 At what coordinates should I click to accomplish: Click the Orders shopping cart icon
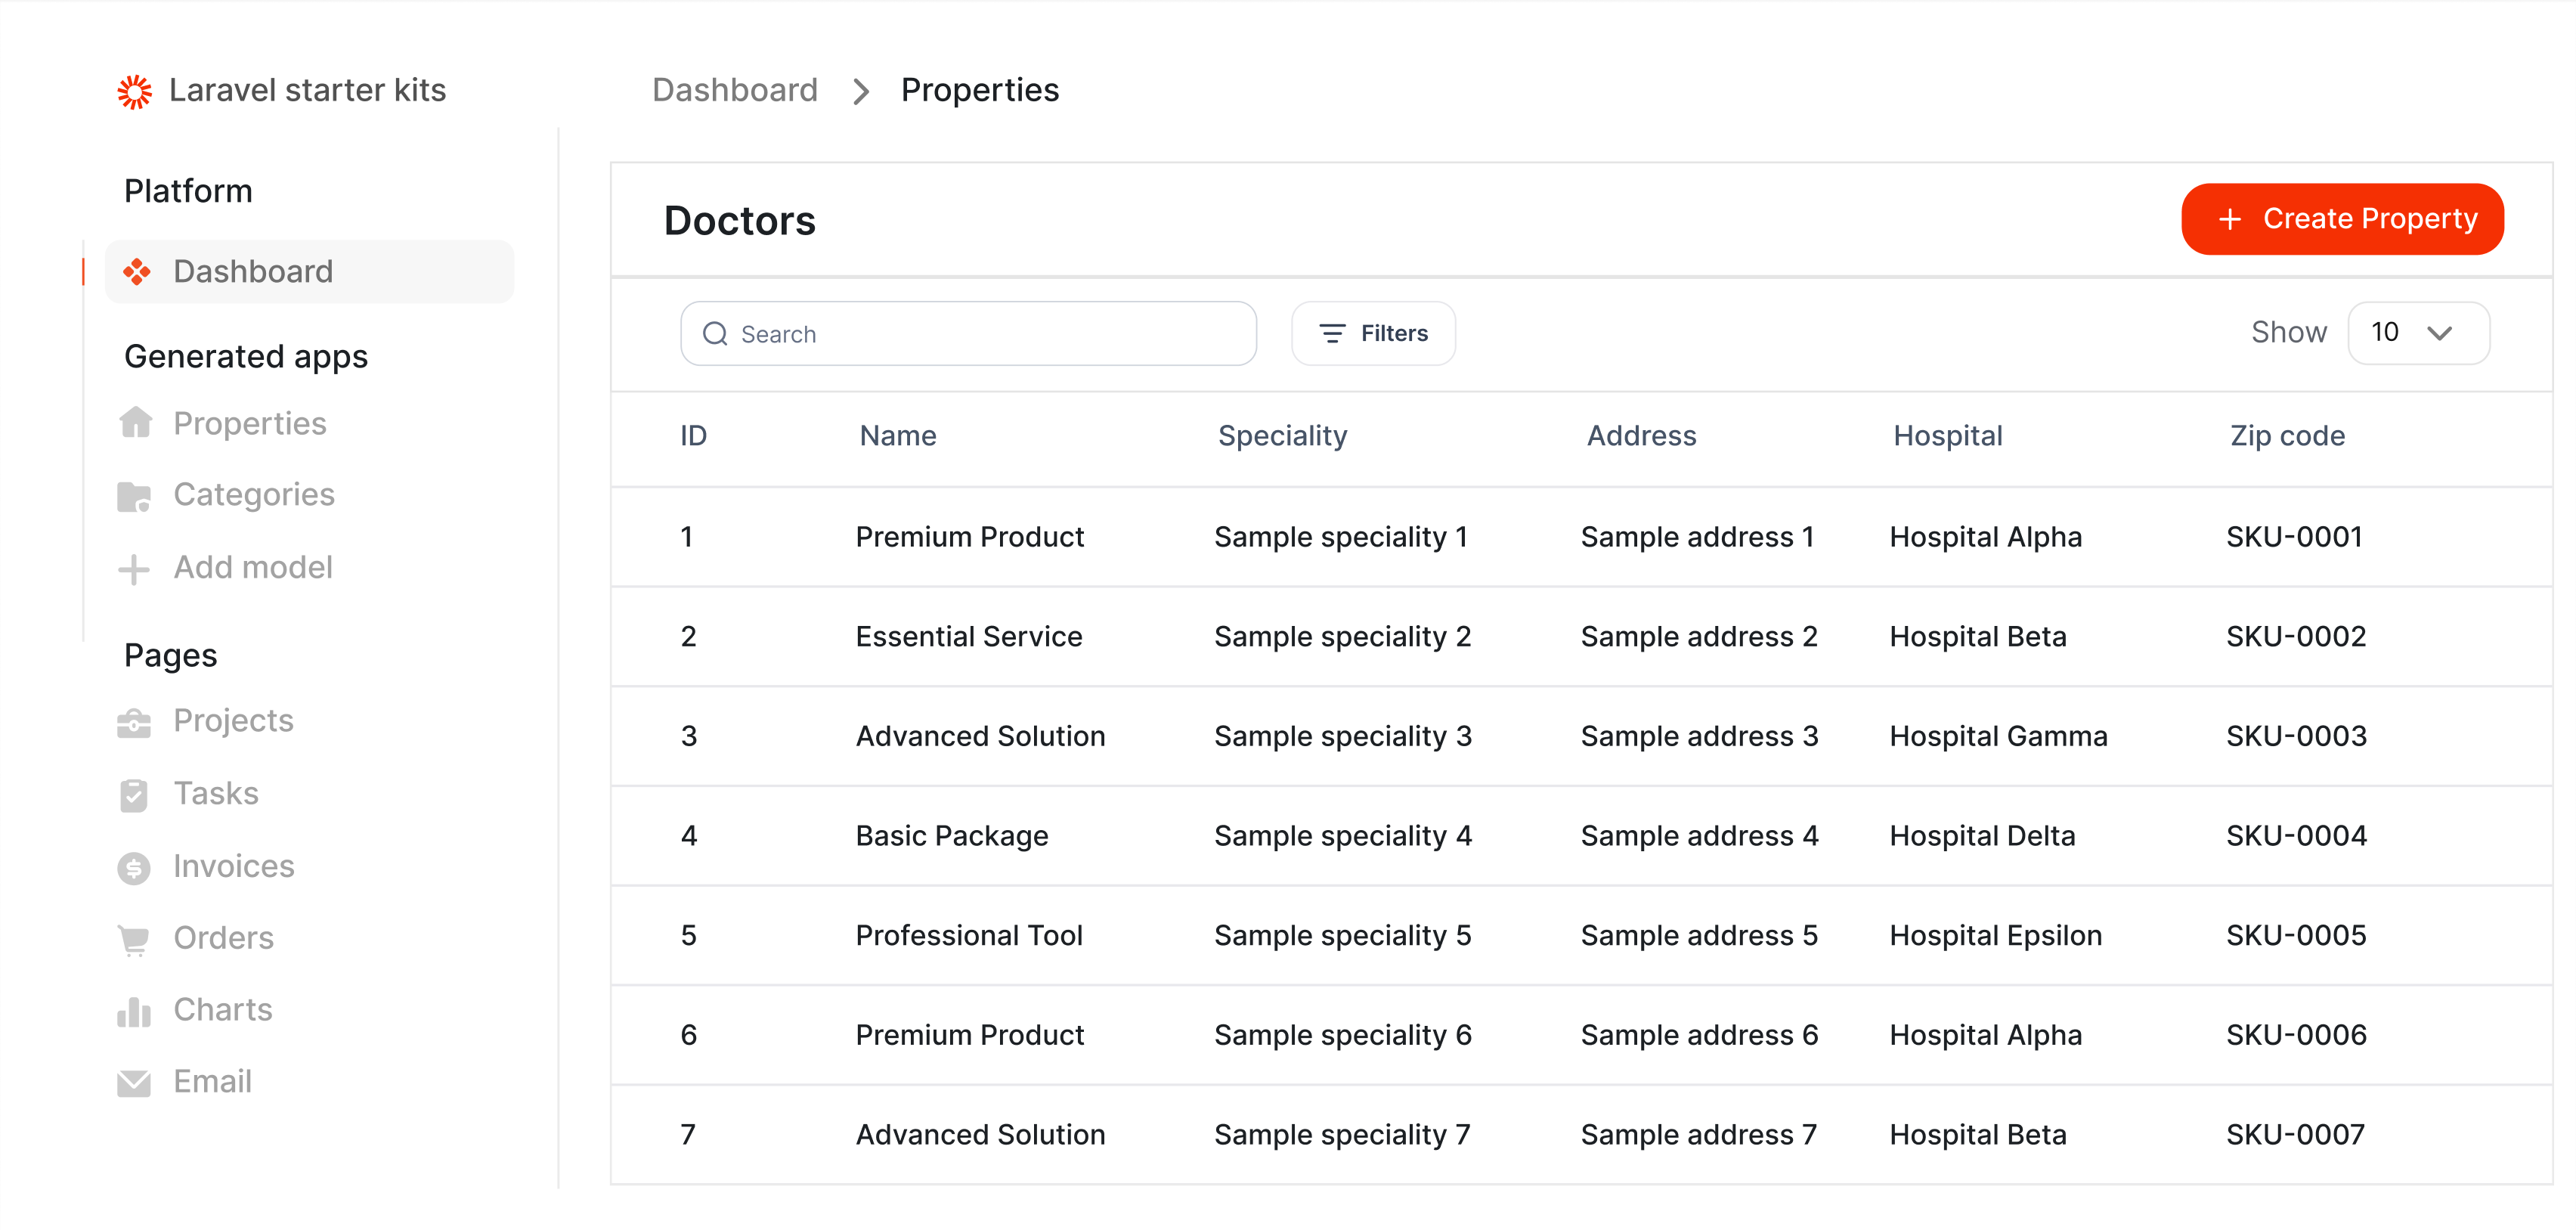coord(134,938)
